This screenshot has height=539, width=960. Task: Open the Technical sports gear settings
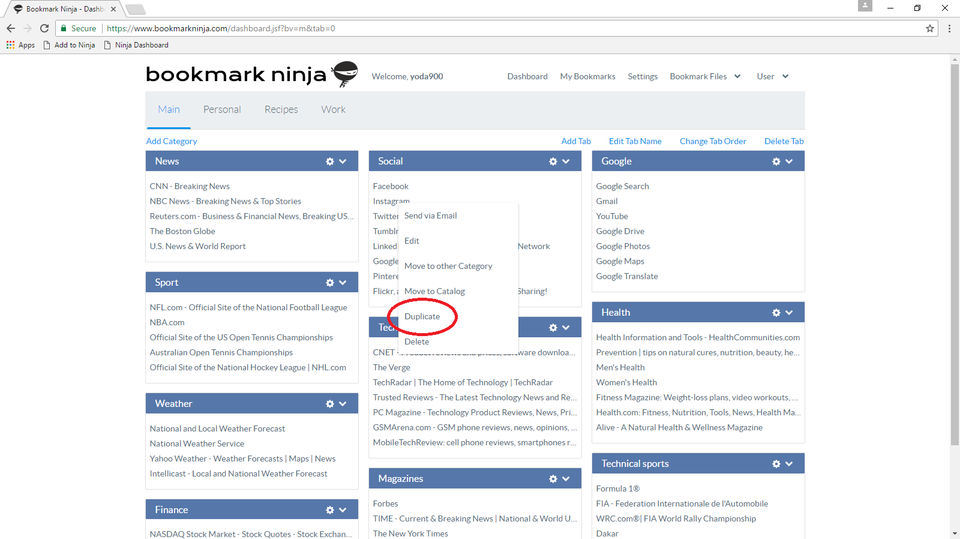pyautogui.click(x=776, y=464)
